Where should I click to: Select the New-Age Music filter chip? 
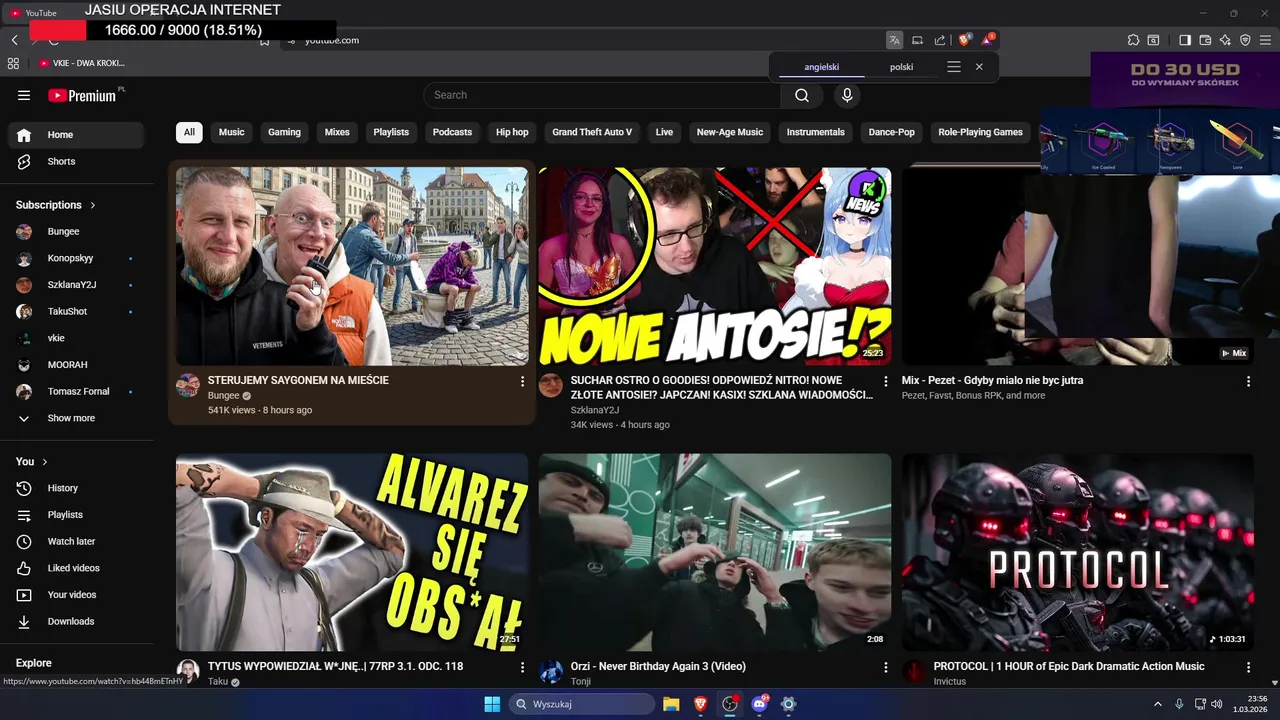[729, 132]
